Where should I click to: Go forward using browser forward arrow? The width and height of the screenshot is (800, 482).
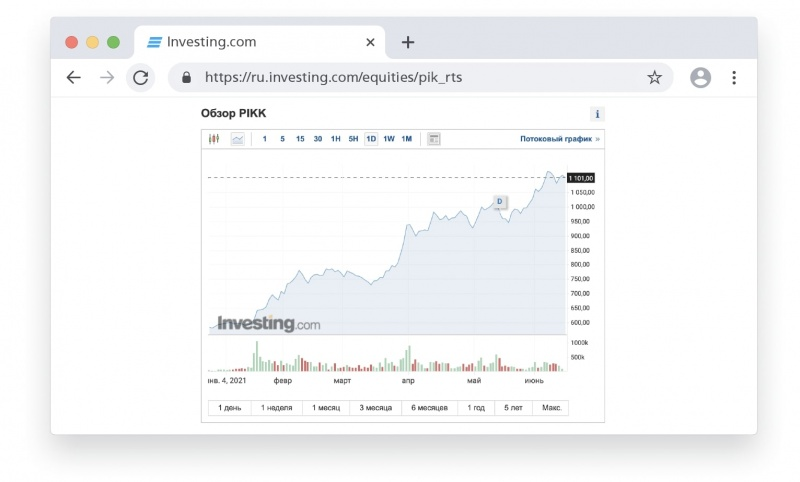107,78
